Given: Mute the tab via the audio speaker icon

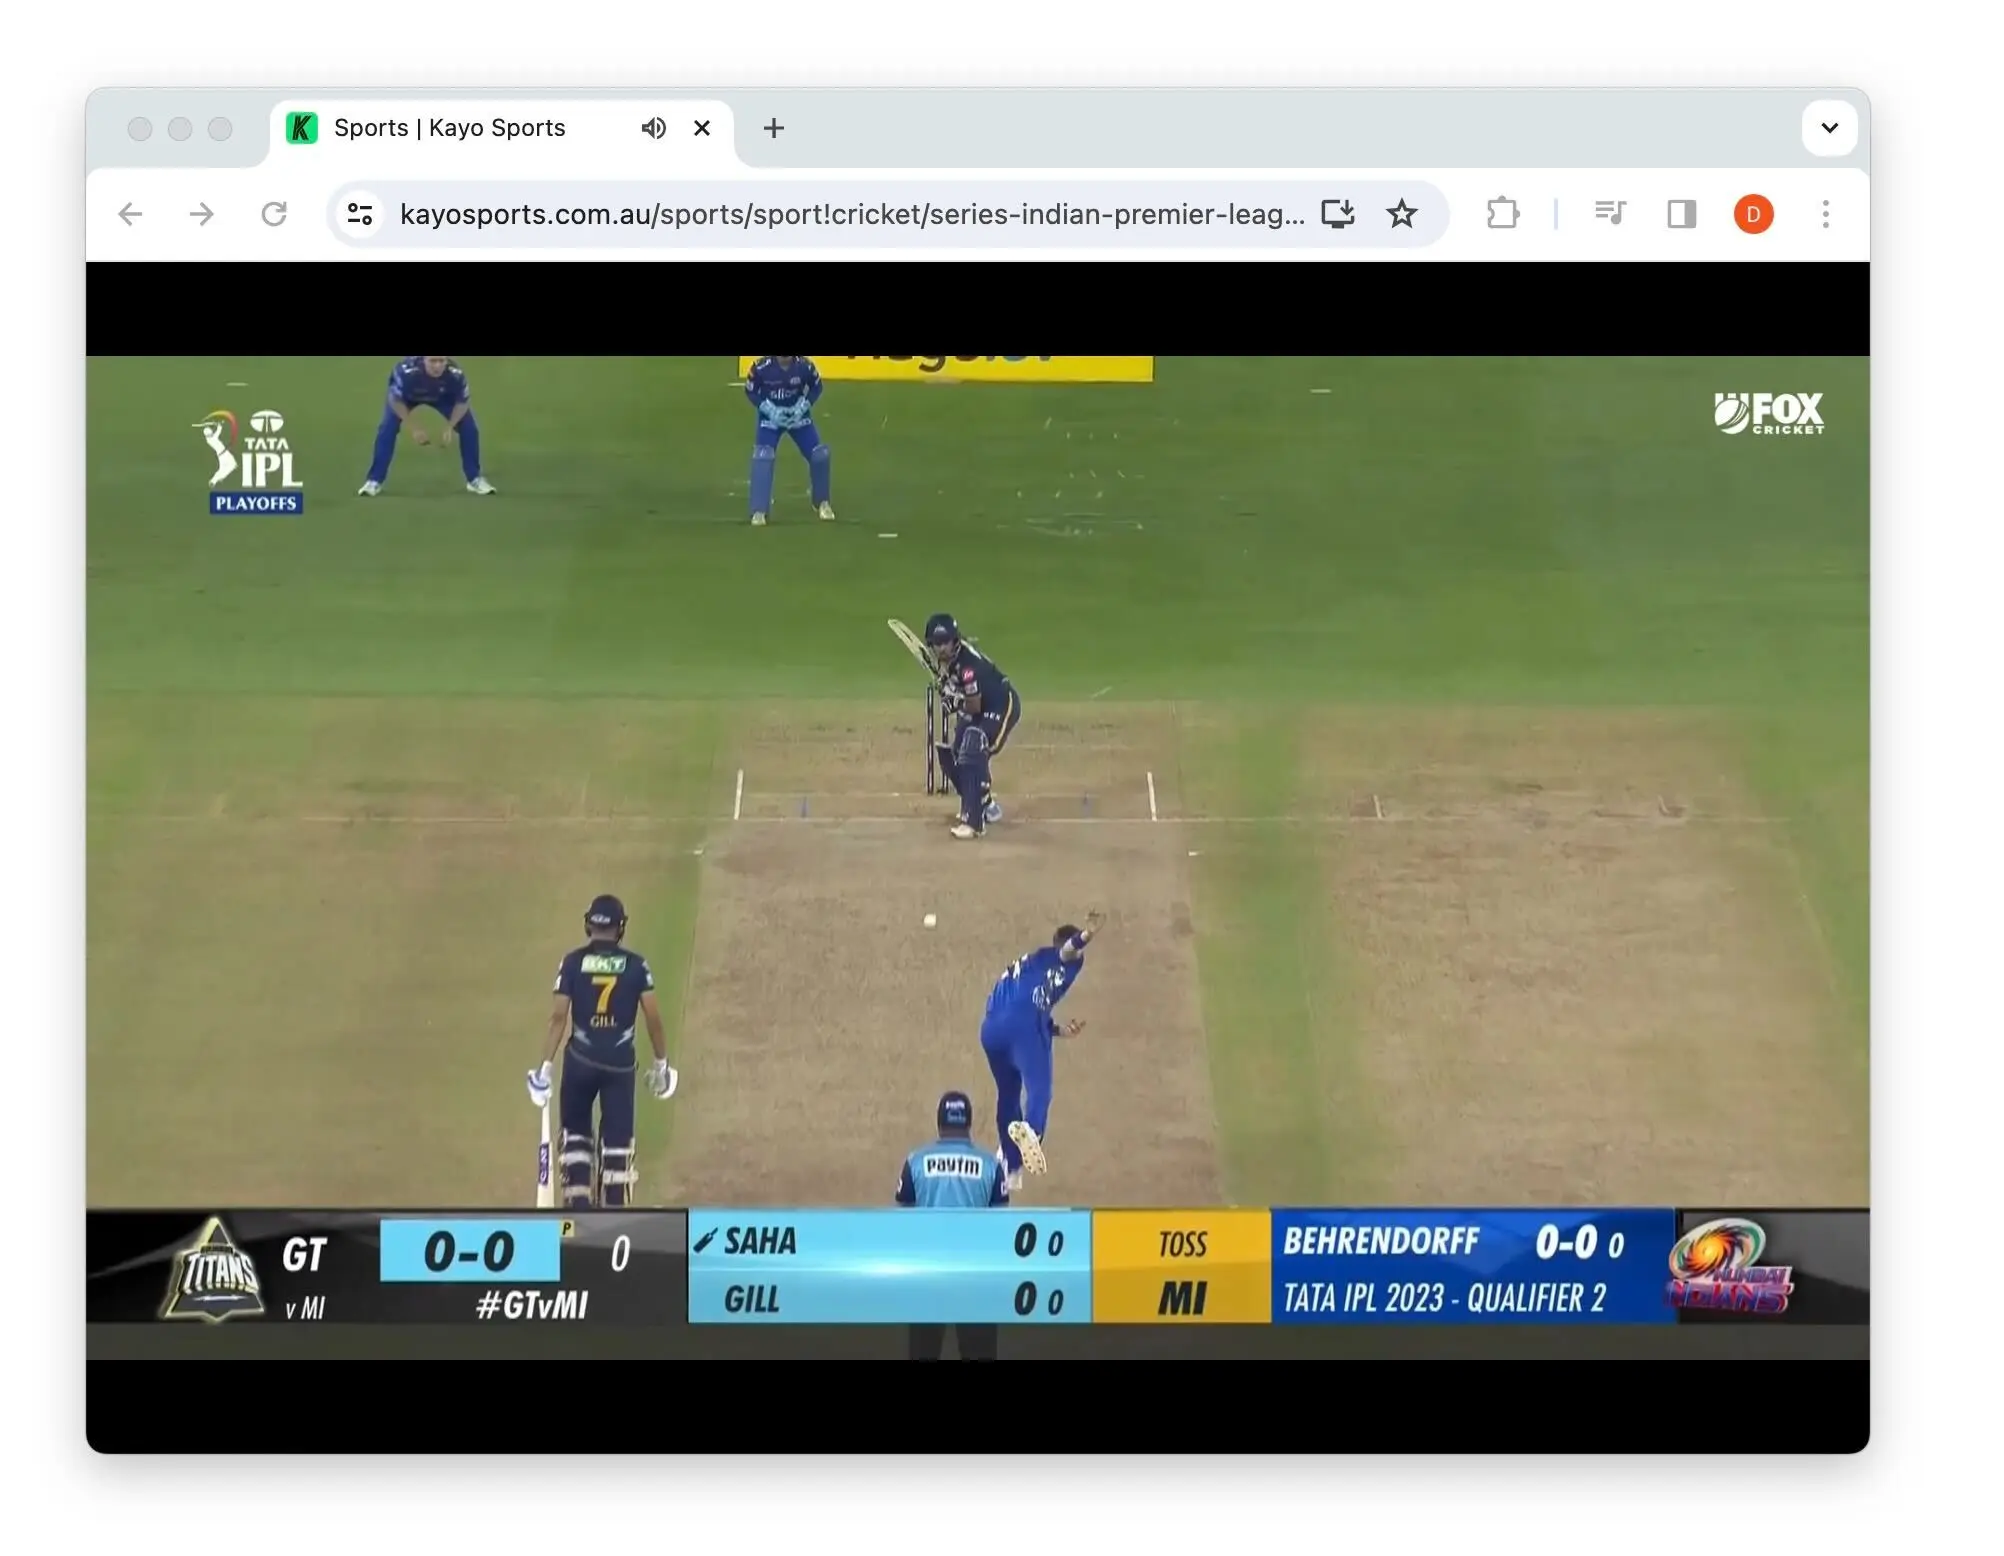Looking at the screenshot, I should tap(653, 128).
